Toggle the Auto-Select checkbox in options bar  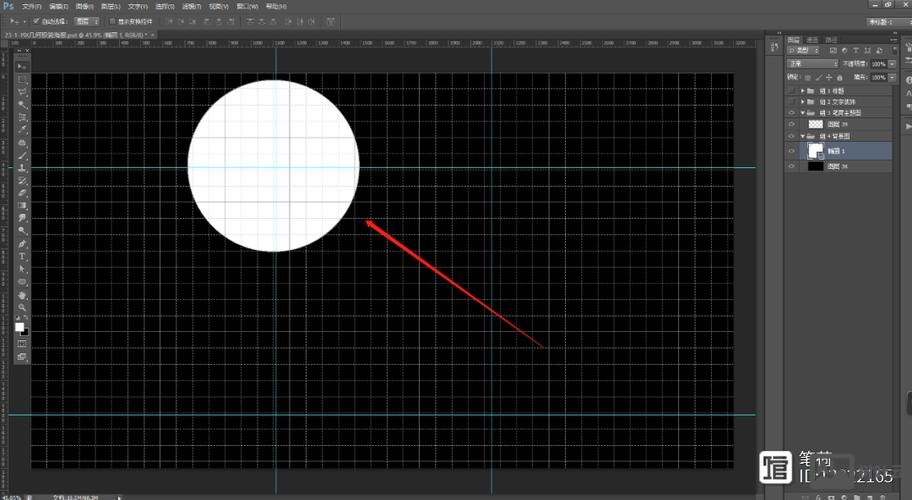[37, 20]
